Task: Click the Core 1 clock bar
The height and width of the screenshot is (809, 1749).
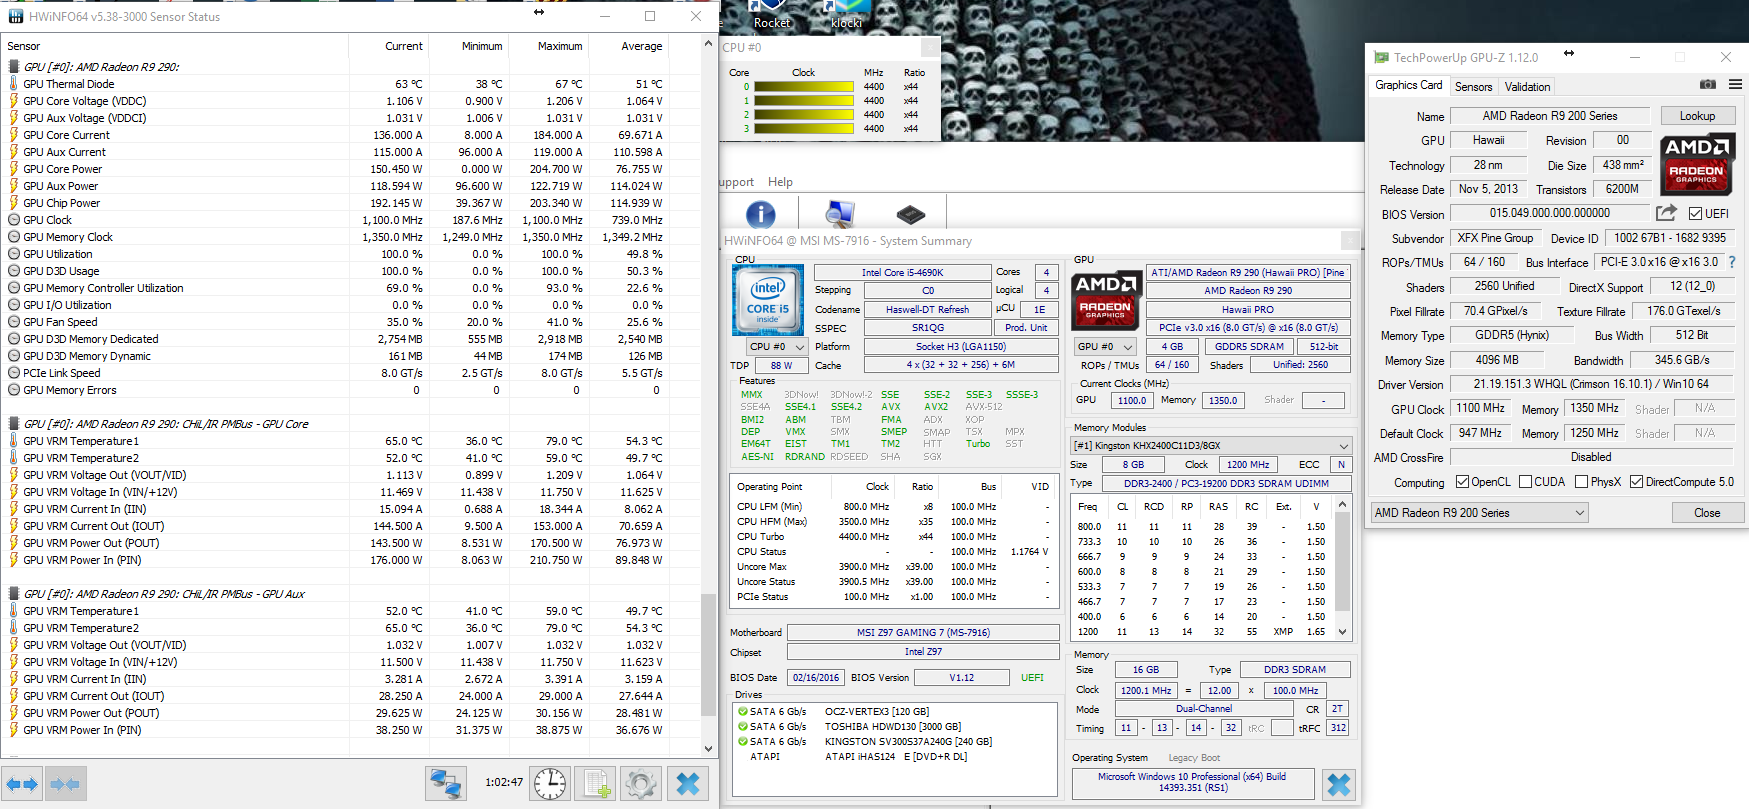Action: point(804,101)
